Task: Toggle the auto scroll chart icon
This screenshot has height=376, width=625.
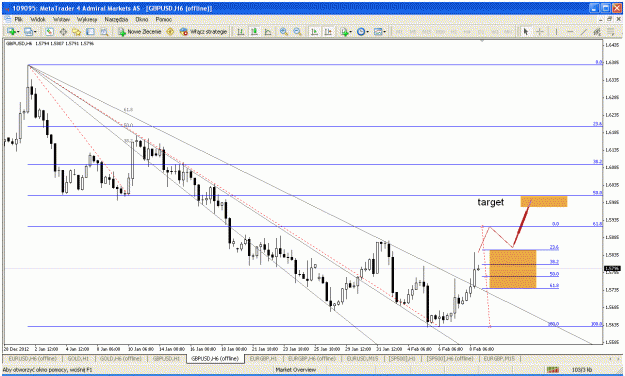Action: pos(314,31)
